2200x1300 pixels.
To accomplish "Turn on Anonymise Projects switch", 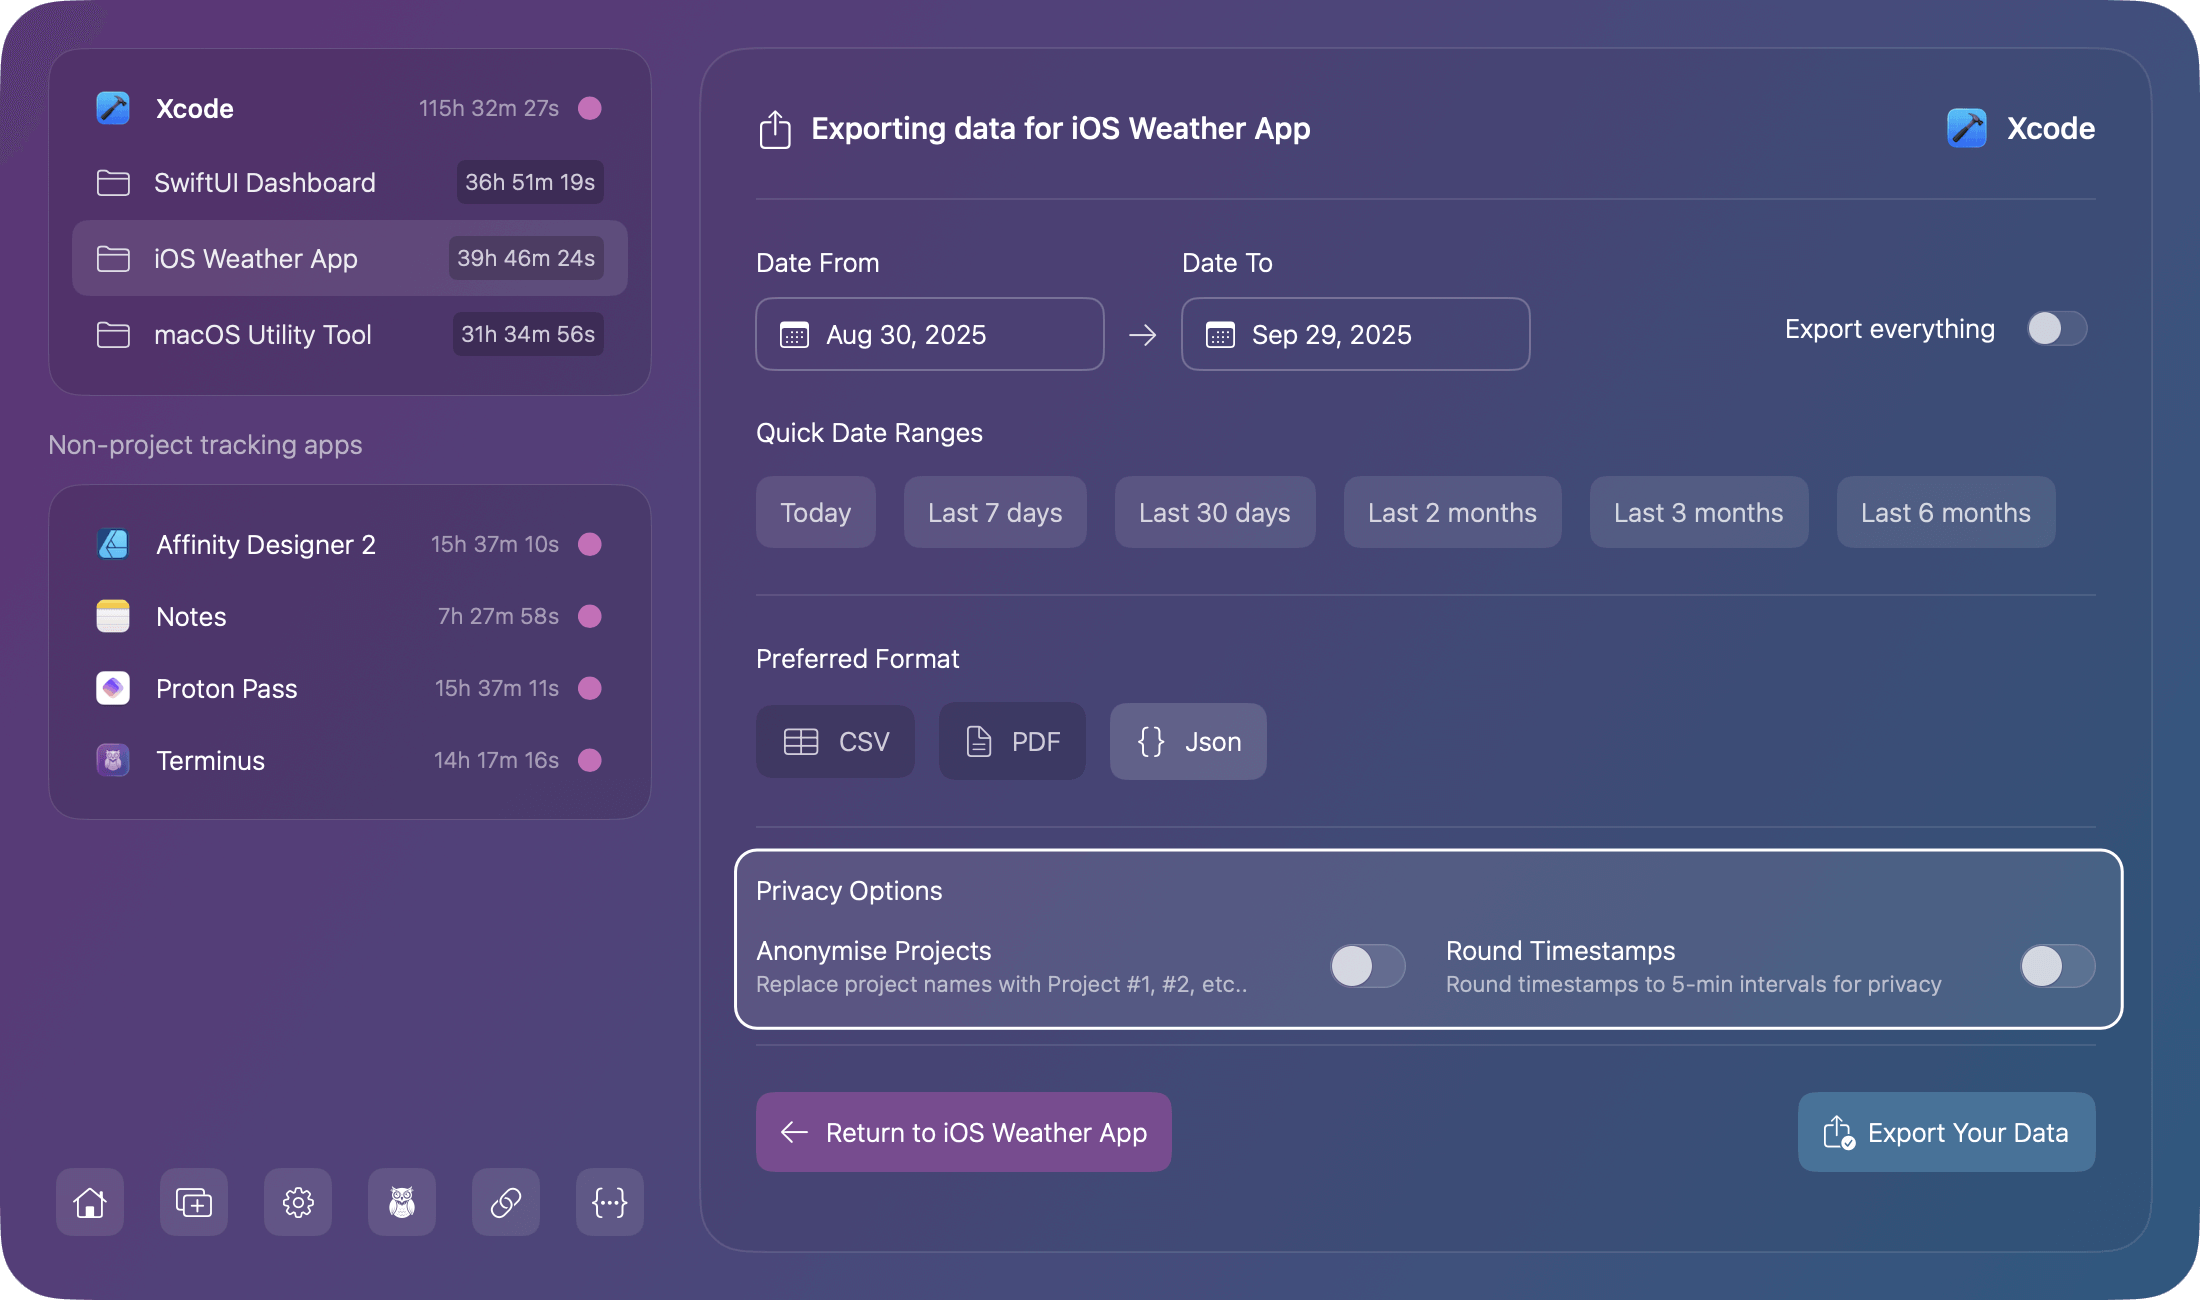I will tap(1367, 966).
